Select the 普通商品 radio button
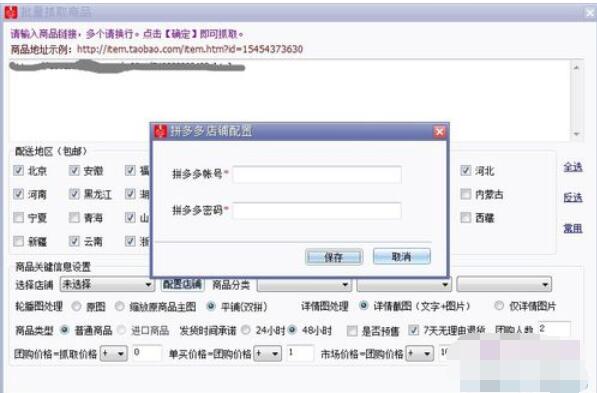Viewport: 597px width, 393px height. 64,330
